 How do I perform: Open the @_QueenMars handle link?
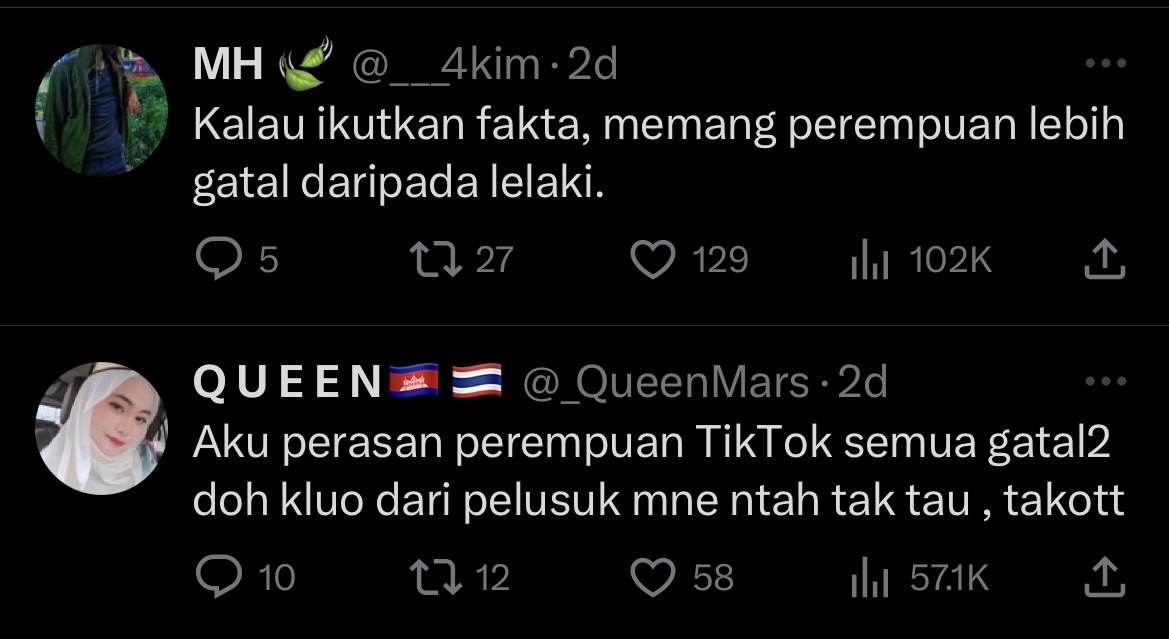click(666, 382)
